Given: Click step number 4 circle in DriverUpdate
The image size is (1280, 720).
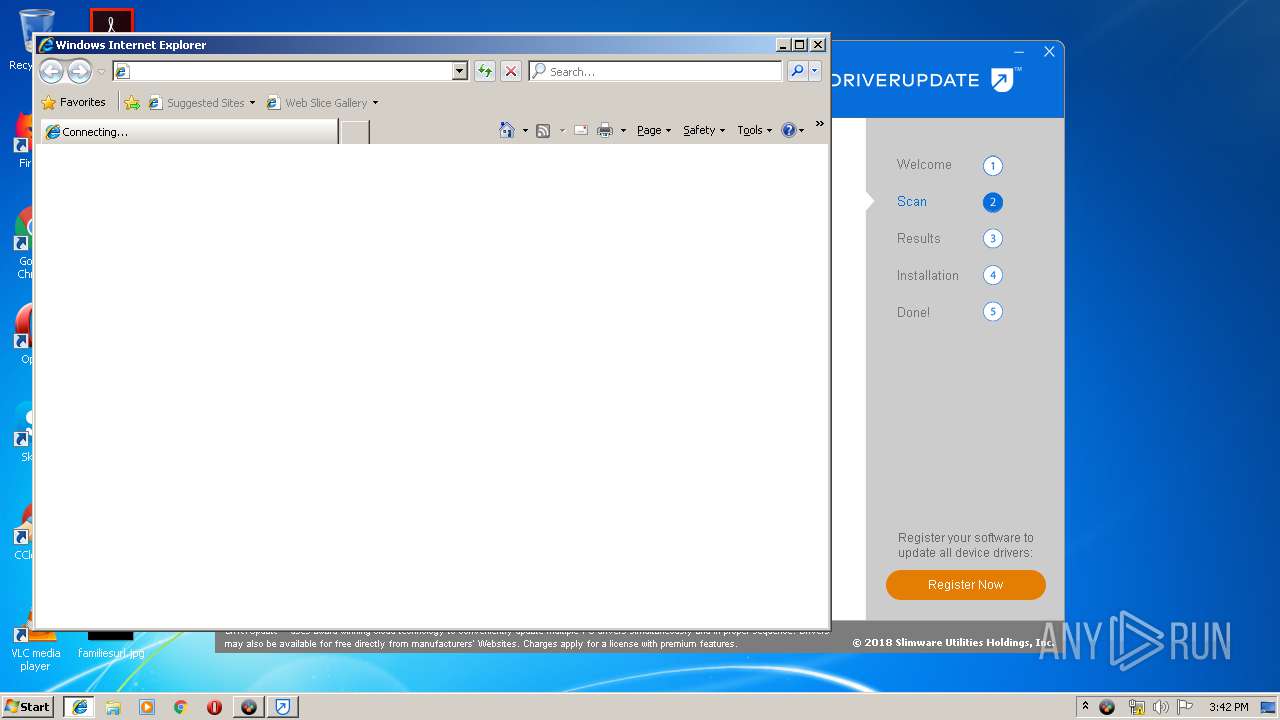Looking at the screenshot, I should [992, 275].
